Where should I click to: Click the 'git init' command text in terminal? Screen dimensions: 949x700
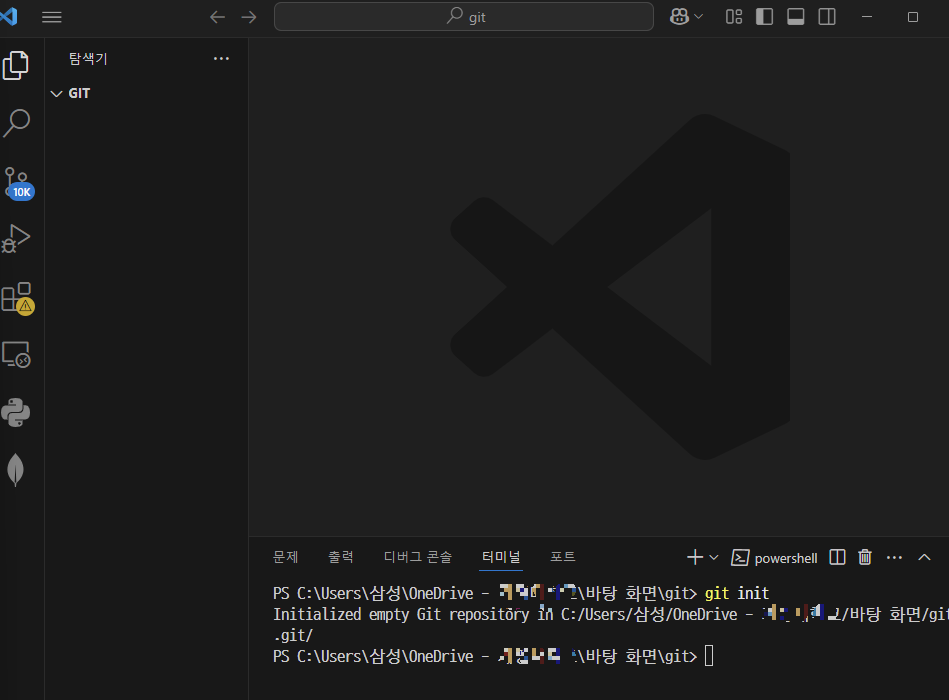point(737,593)
